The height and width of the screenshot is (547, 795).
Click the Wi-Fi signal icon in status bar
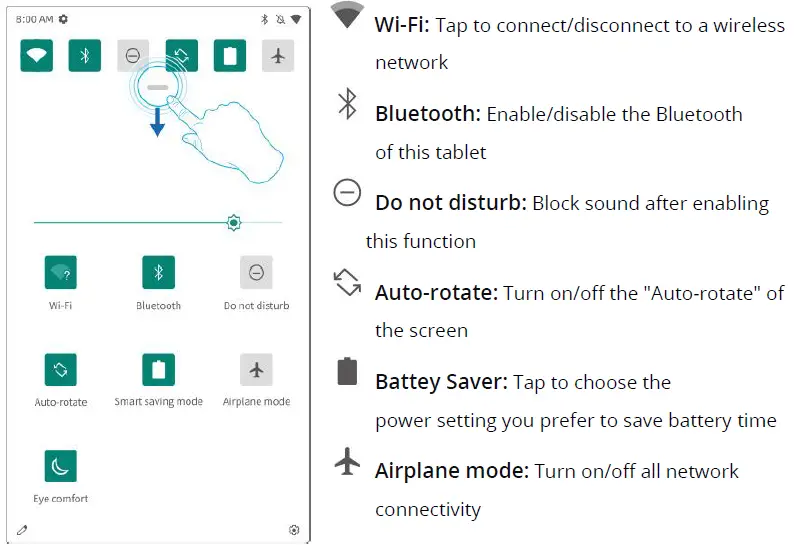(296, 19)
